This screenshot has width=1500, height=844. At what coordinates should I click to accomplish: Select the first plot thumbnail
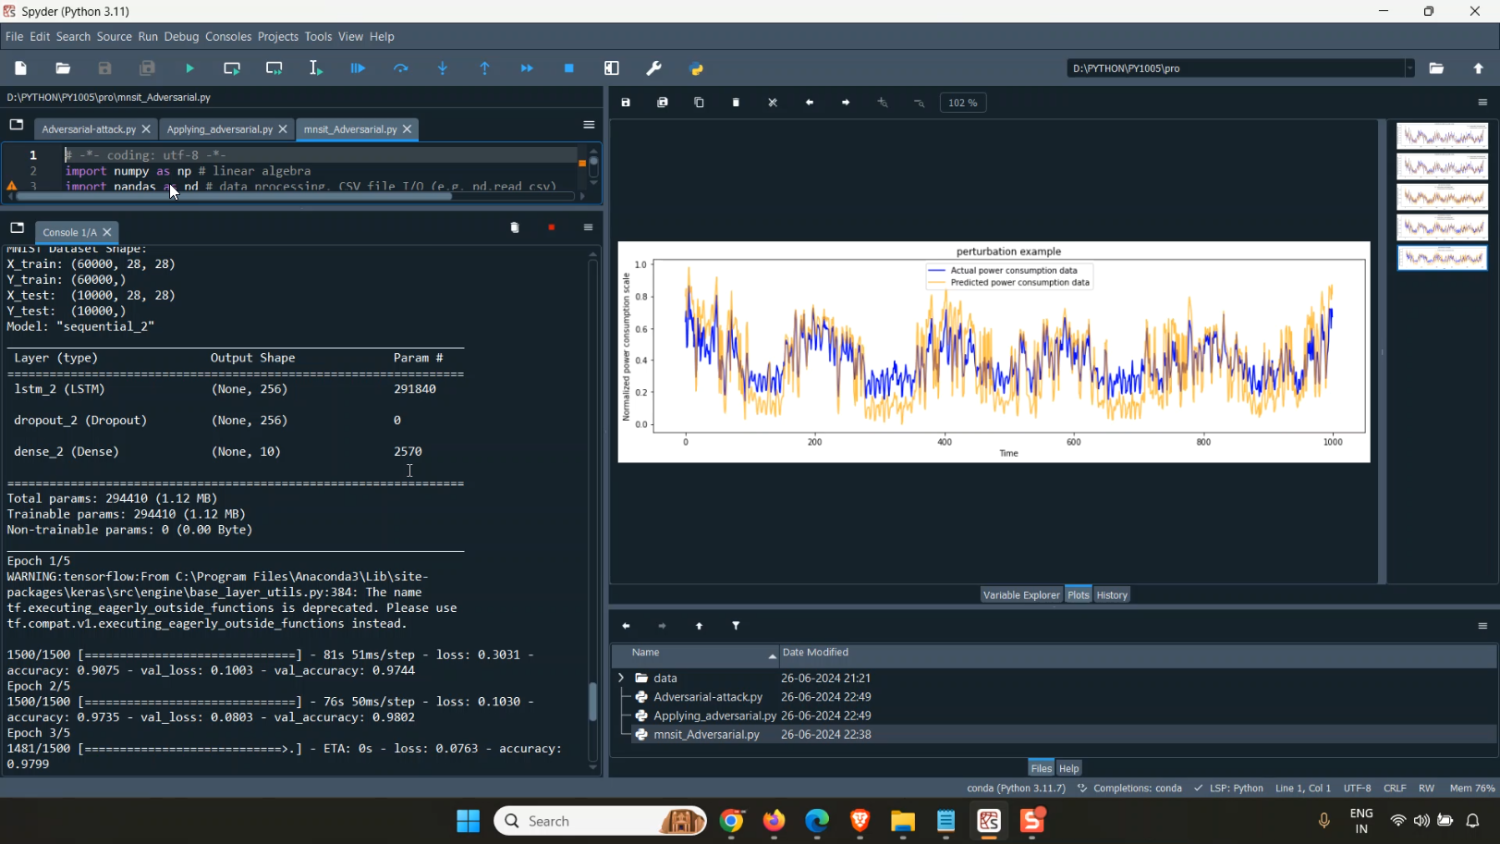coord(1442,136)
